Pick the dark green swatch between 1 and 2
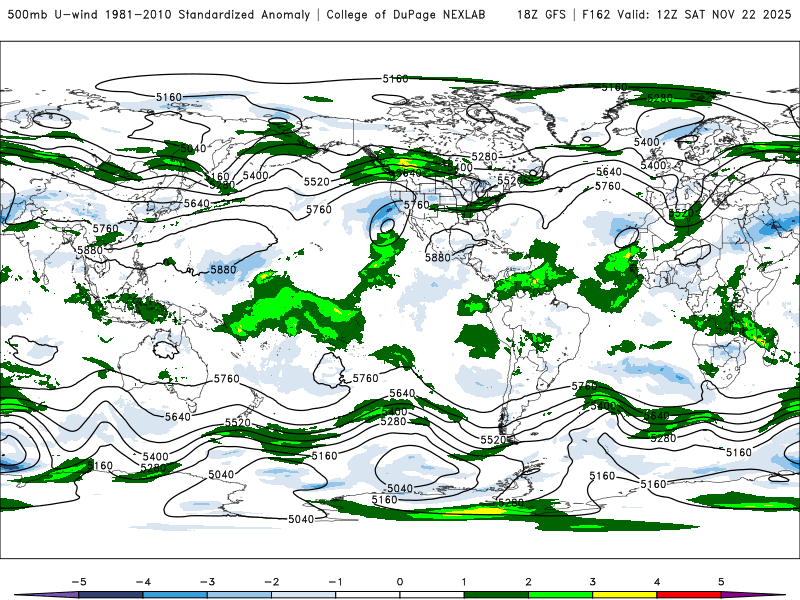The height and width of the screenshot is (600, 800). [496, 595]
